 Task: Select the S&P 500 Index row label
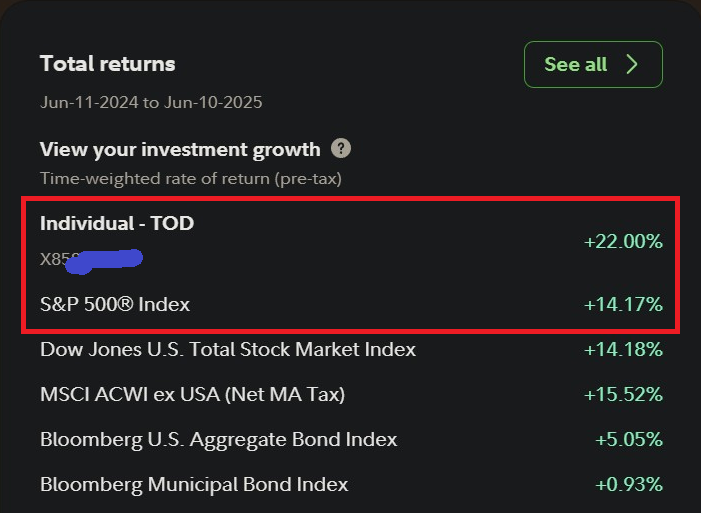115,304
